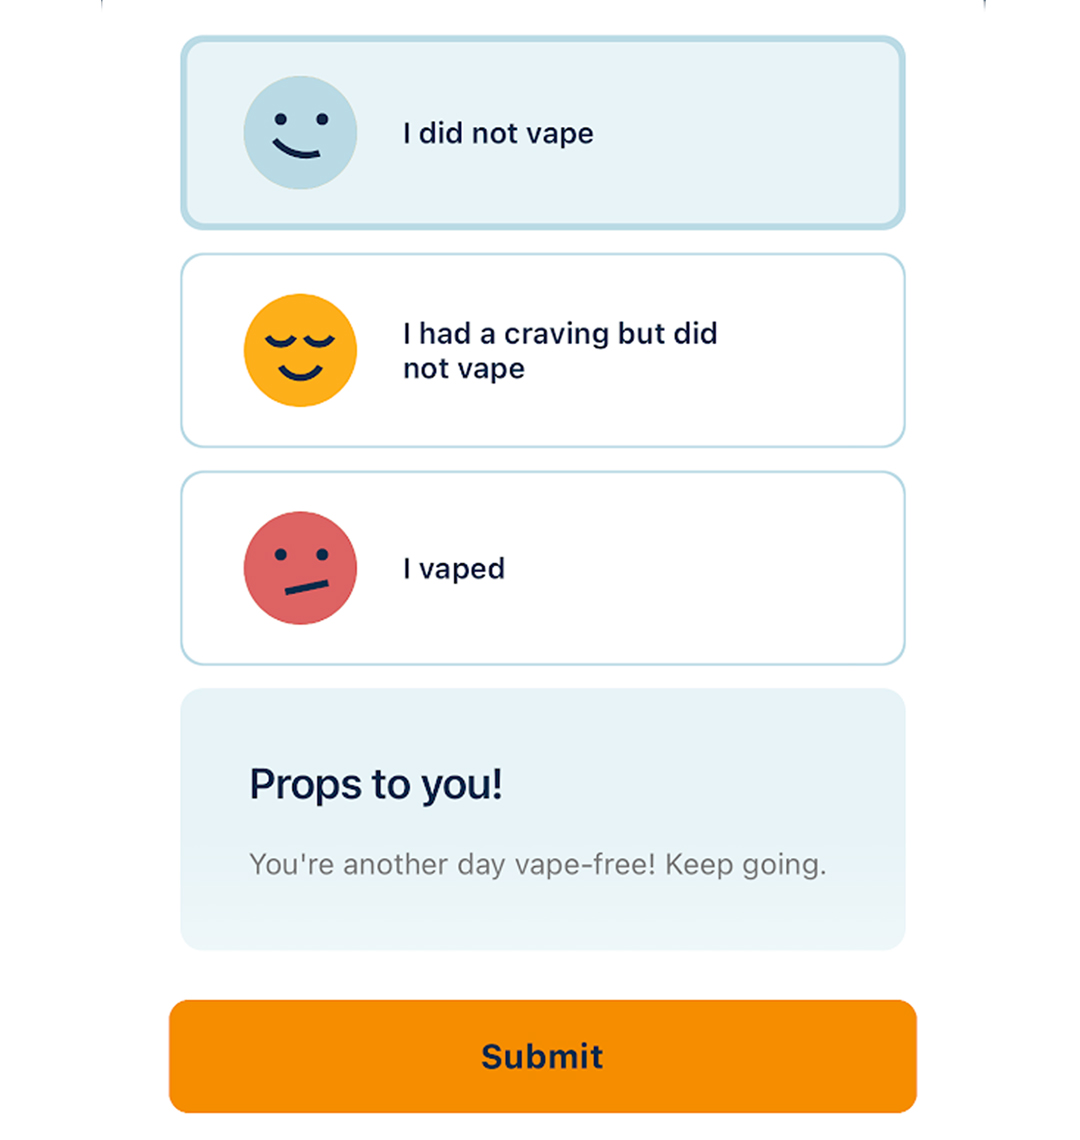Click the yellow closed-eyes face icon
Viewport: 1080px width, 1140px height.
point(300,350)
